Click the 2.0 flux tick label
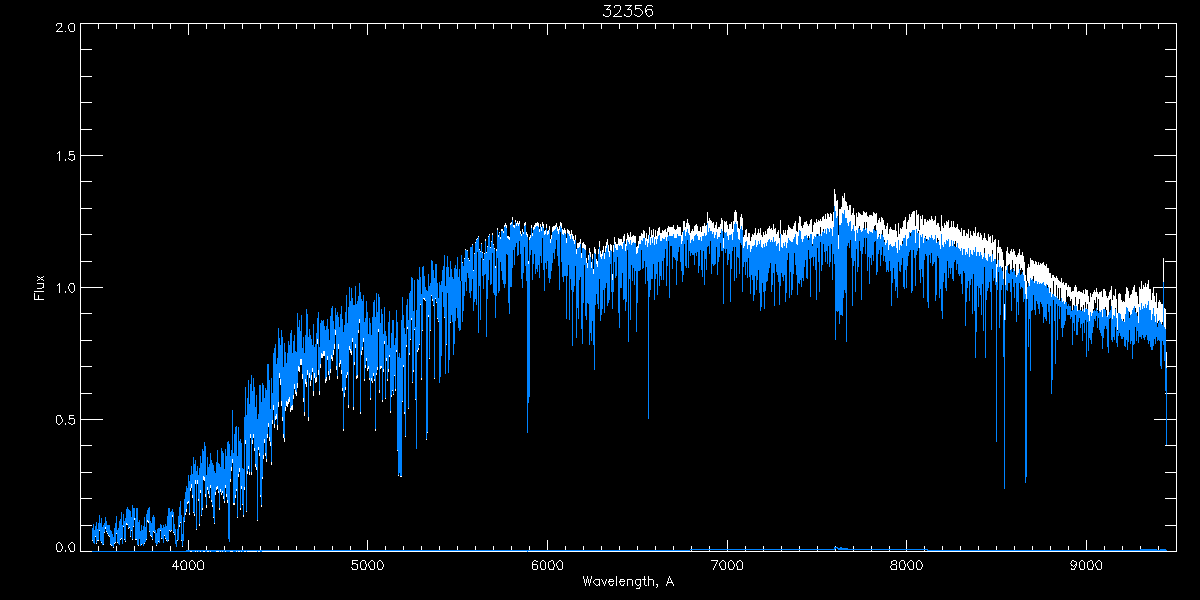 click(65, 28)
